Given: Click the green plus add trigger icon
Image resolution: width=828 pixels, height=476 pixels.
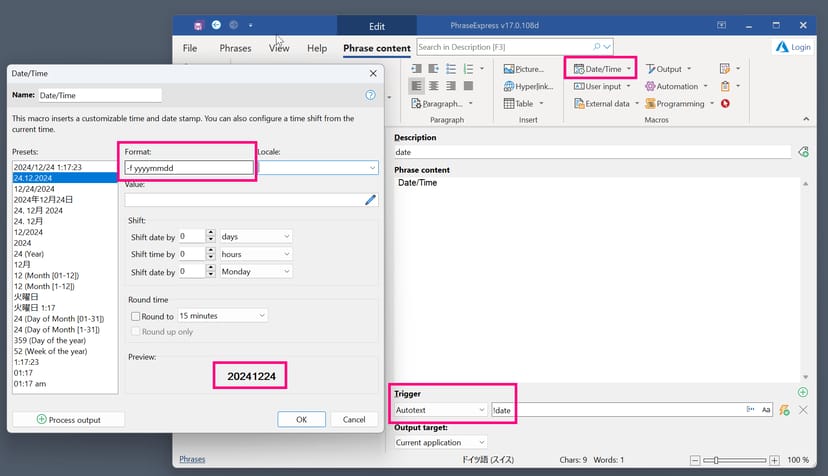Looking at the screenshot, I should click(802, 392).
